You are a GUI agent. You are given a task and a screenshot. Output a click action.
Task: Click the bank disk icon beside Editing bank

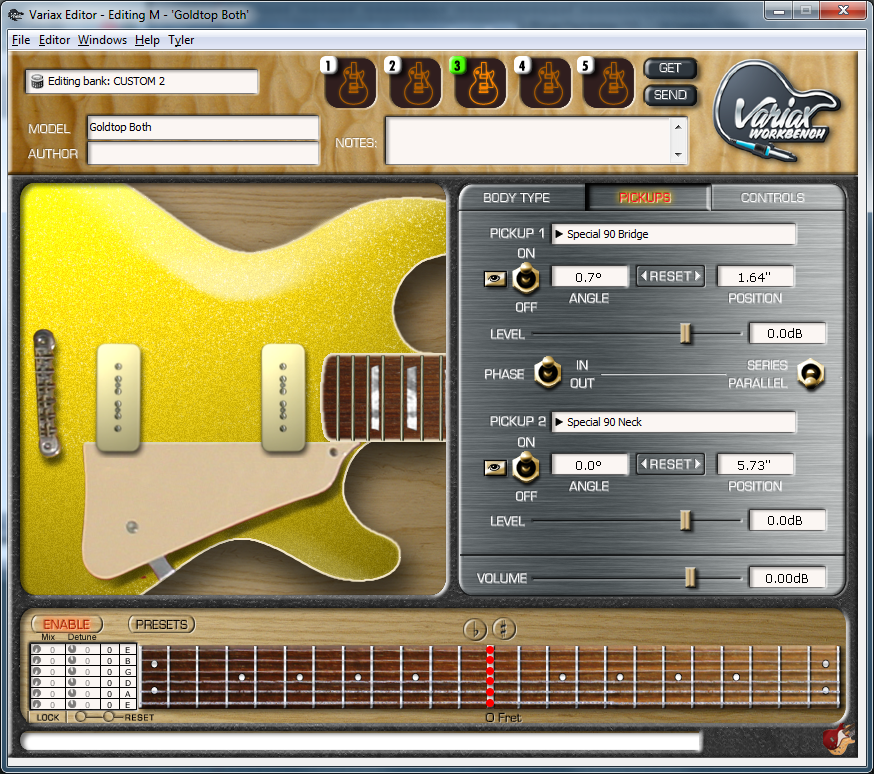point(37,81)
